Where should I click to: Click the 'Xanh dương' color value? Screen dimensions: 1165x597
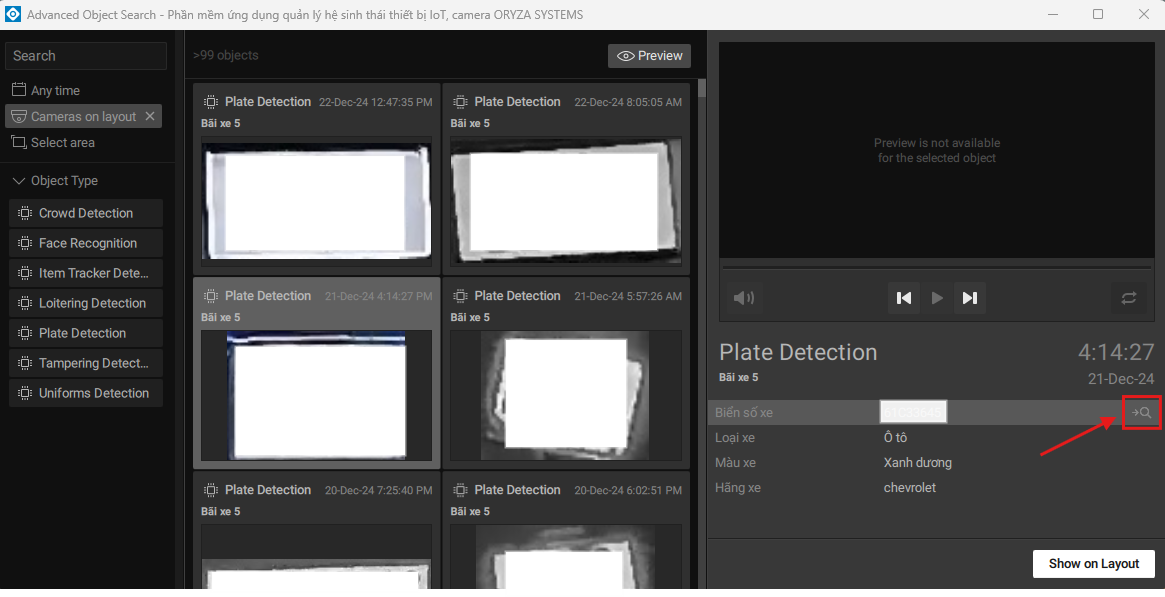point(918,463)
